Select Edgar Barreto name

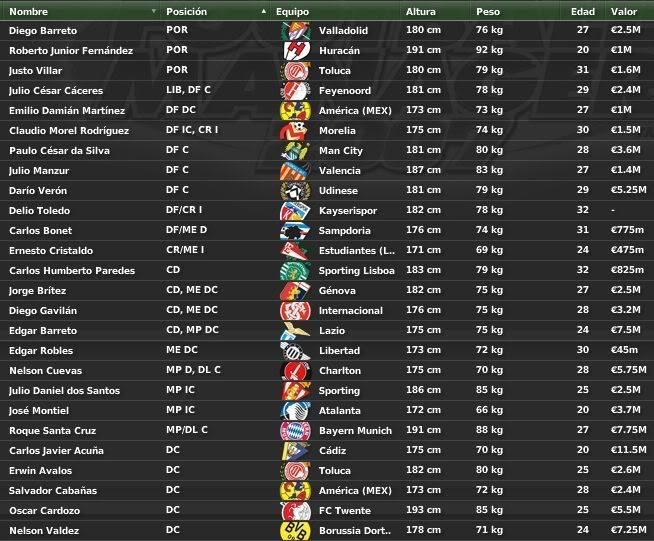point(43,331)
